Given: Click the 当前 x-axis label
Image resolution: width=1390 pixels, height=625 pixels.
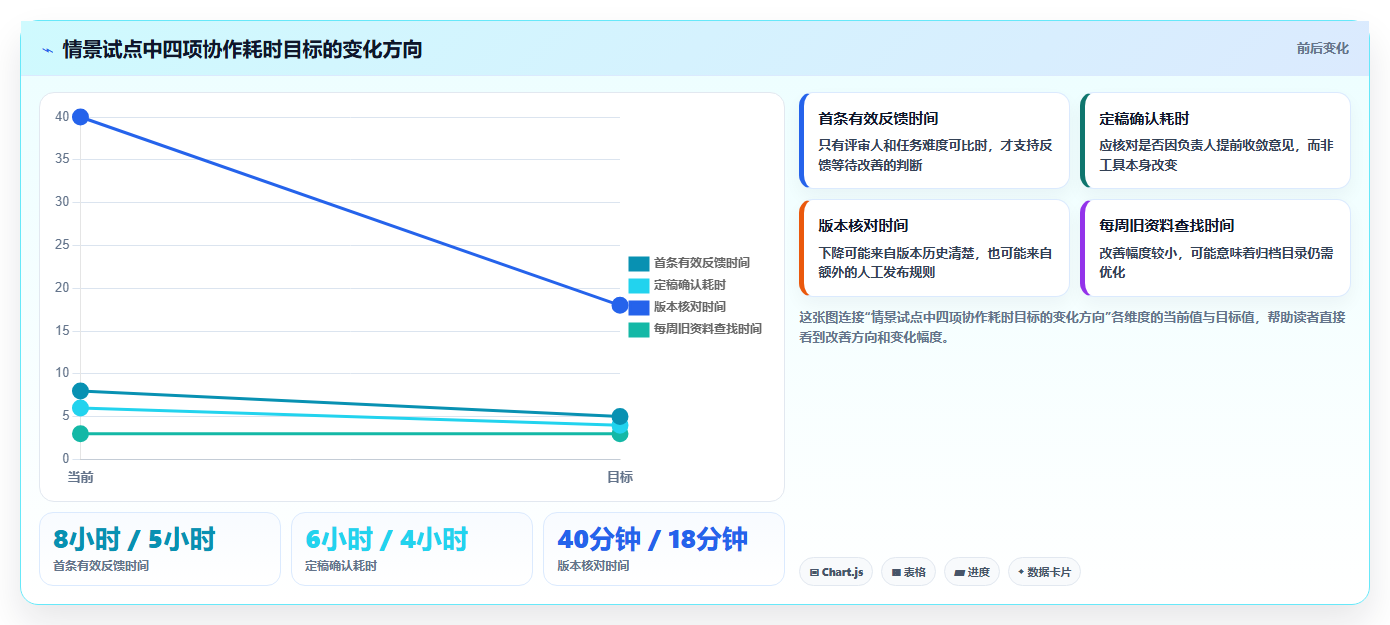Looking at the screenshot, I should pyautogui.click(x=80, y=477).
